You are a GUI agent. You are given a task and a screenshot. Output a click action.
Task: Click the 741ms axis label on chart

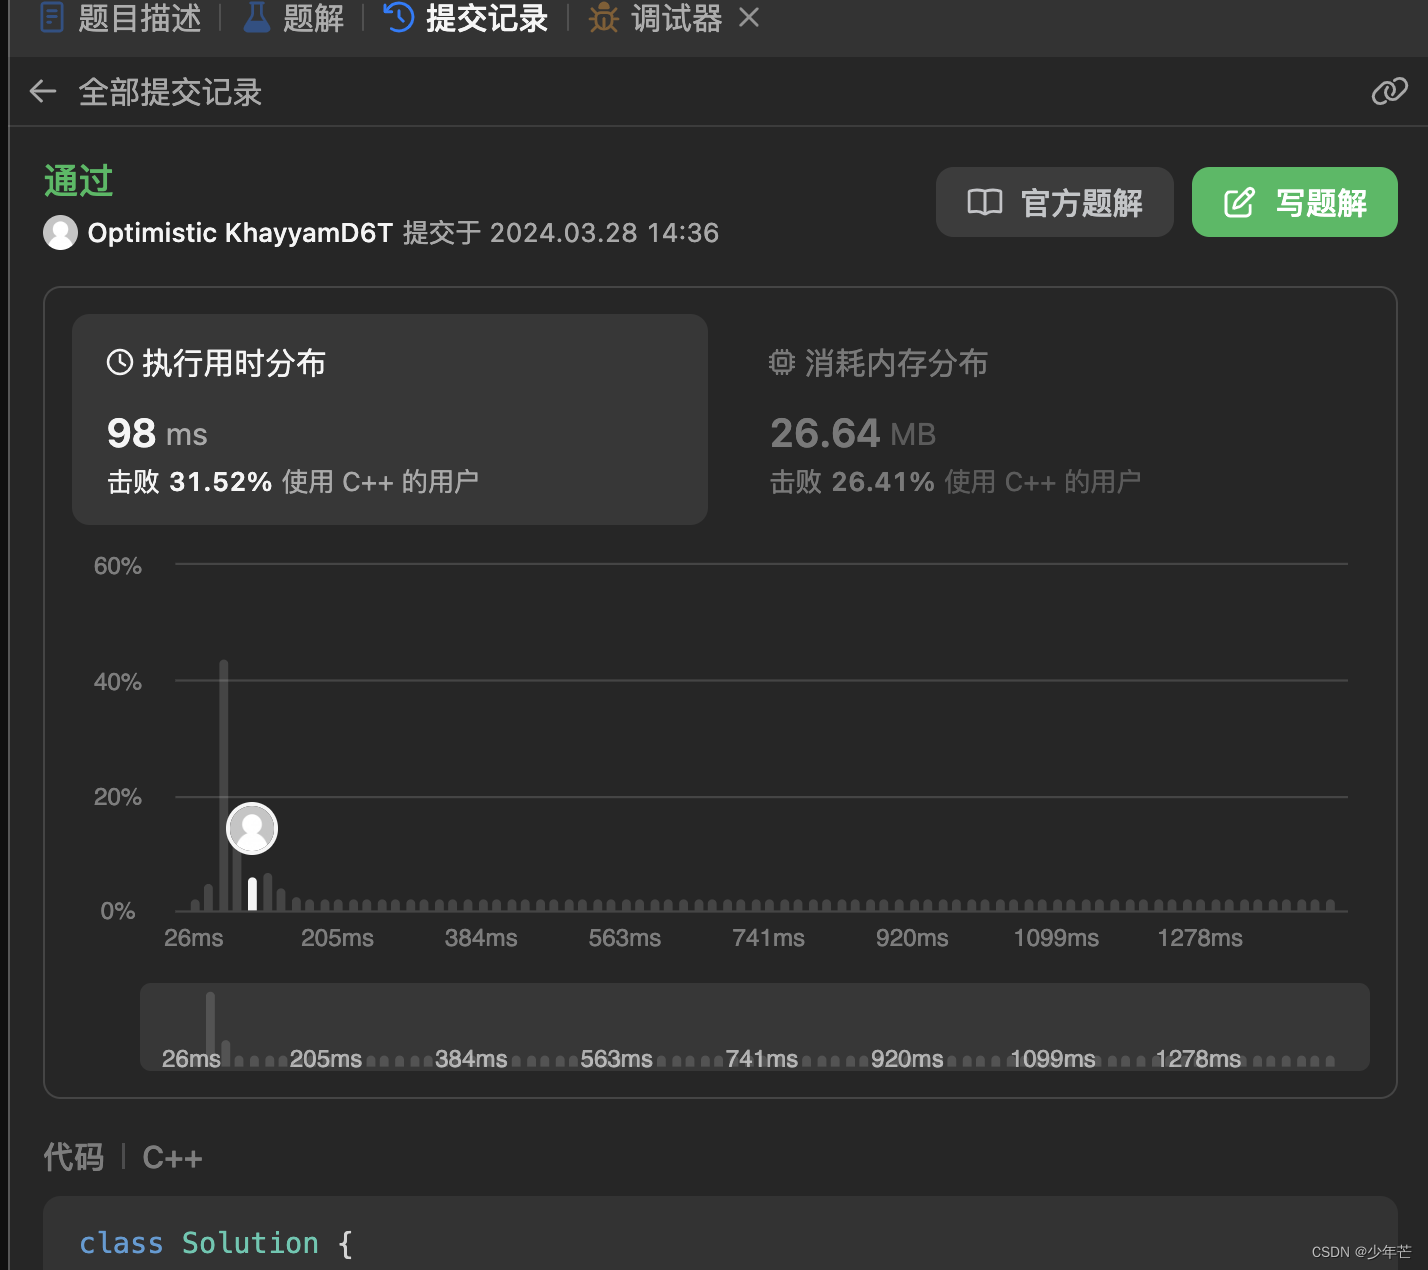pyautogui.click(x=768, y=938)
